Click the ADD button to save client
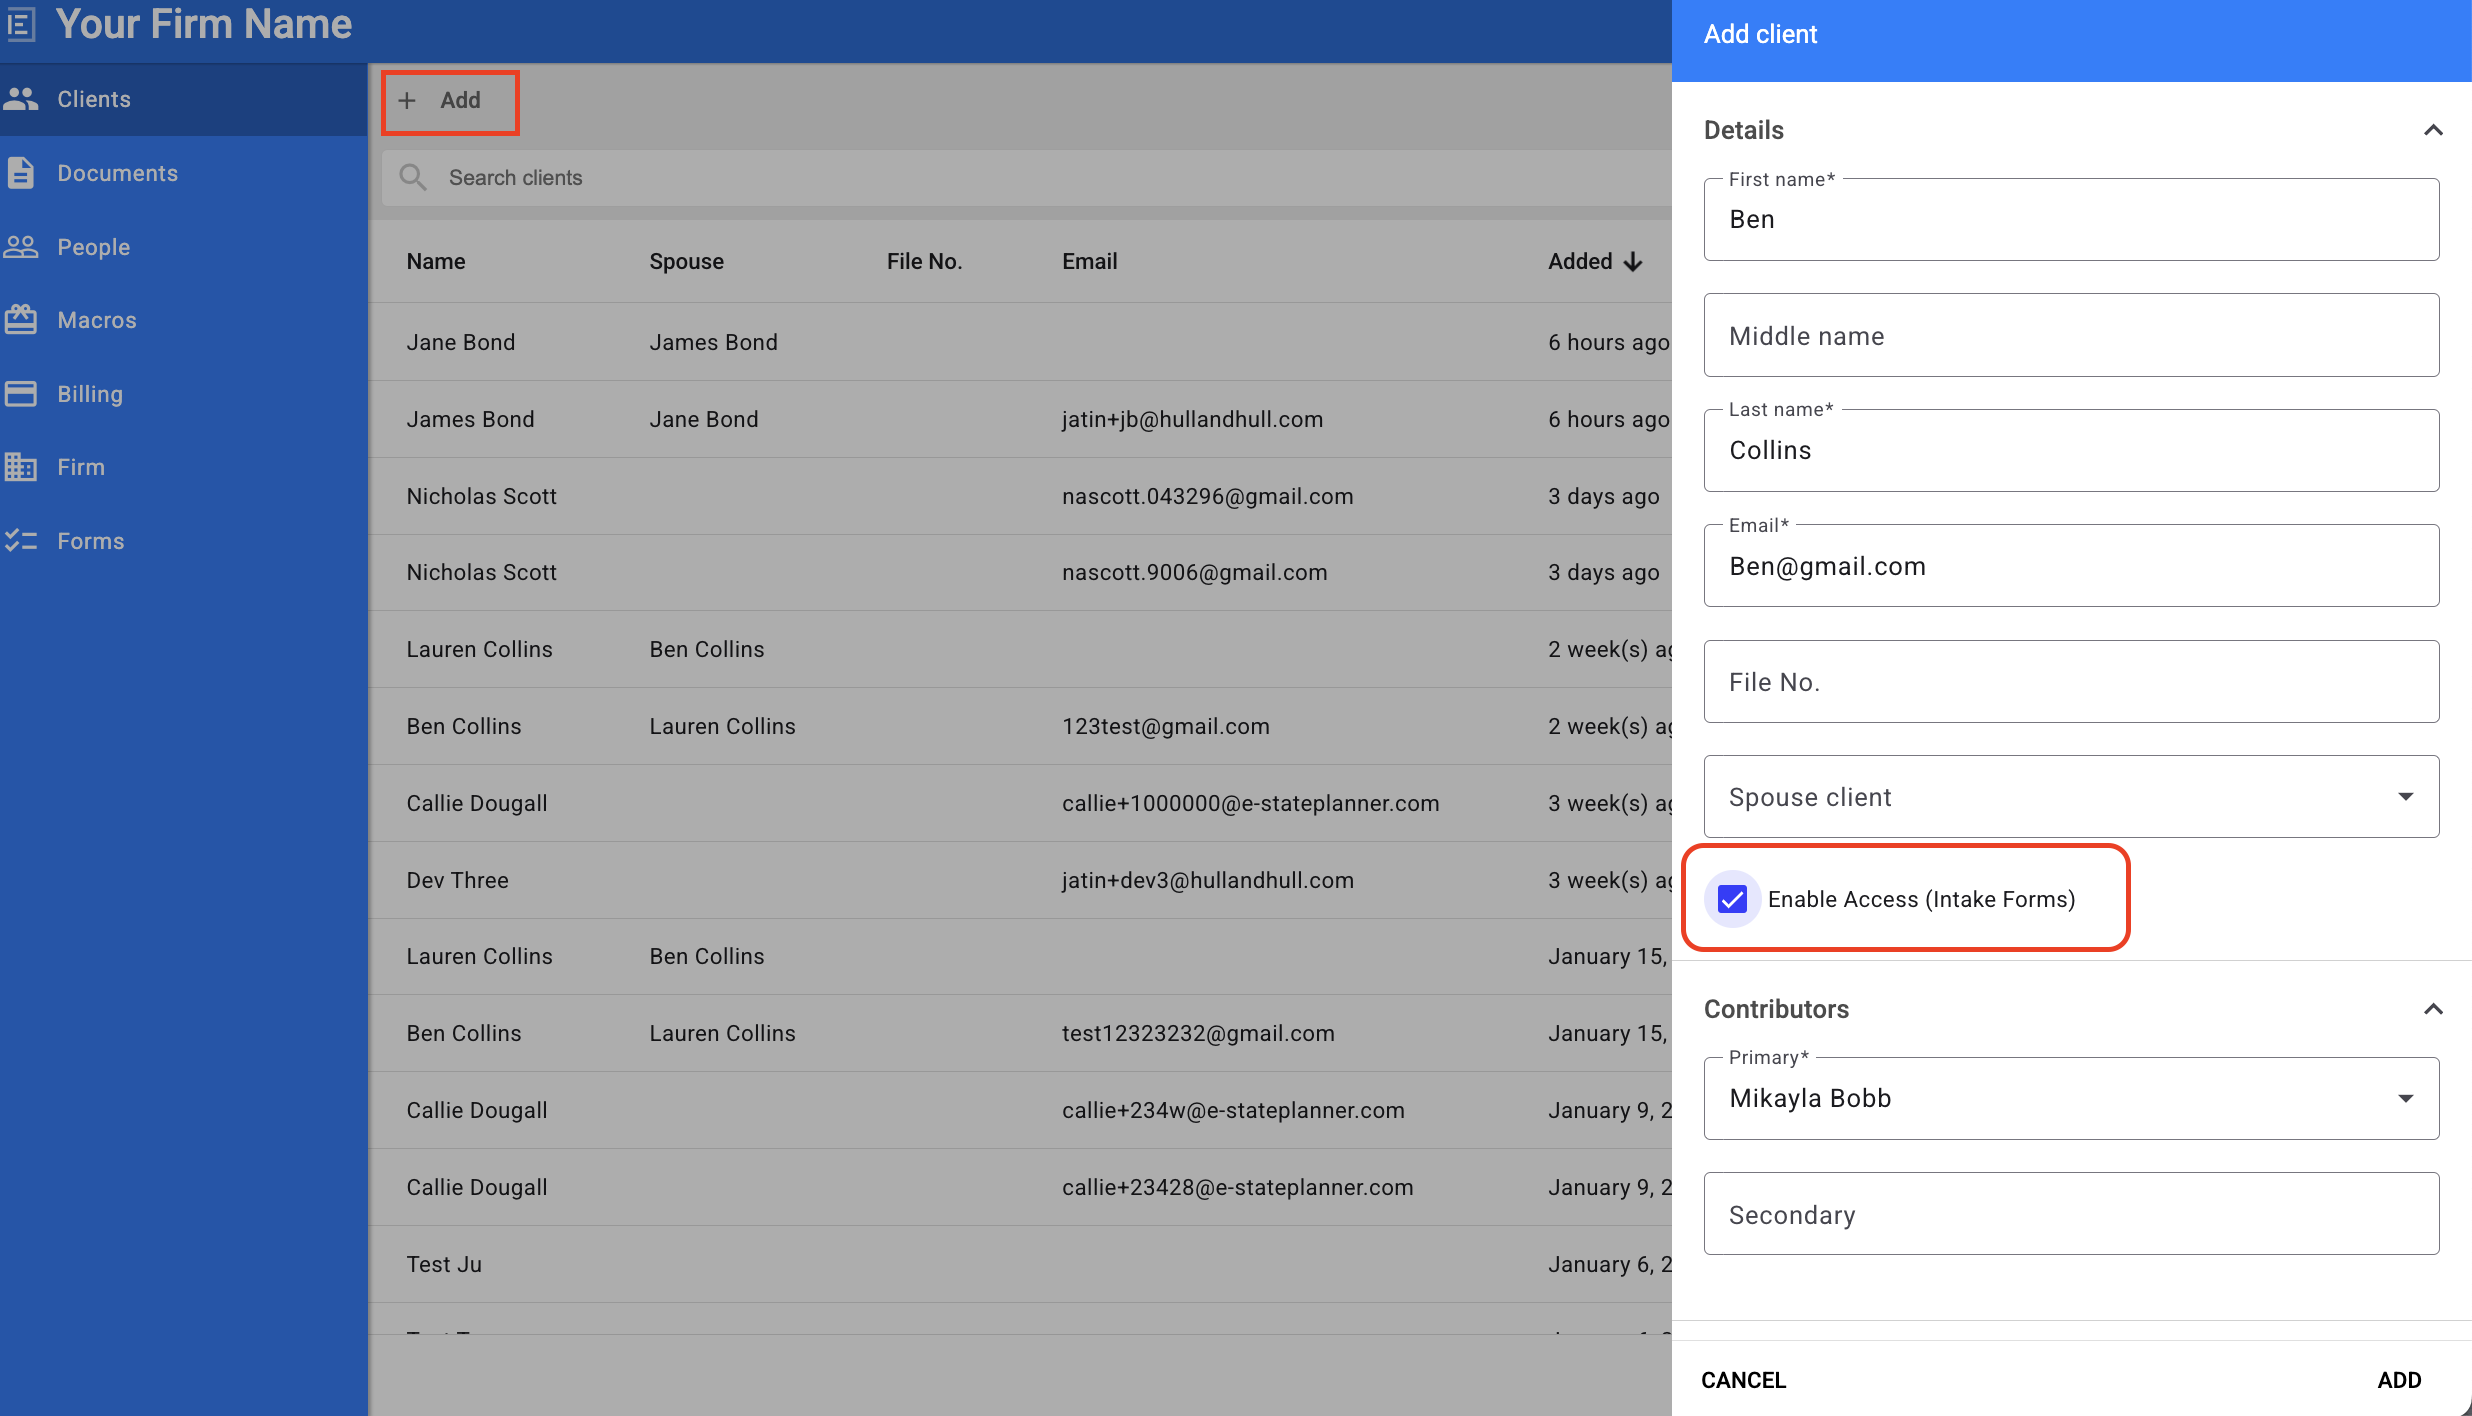This screenshot has width=2472, height=1416. [2398, 1380]
